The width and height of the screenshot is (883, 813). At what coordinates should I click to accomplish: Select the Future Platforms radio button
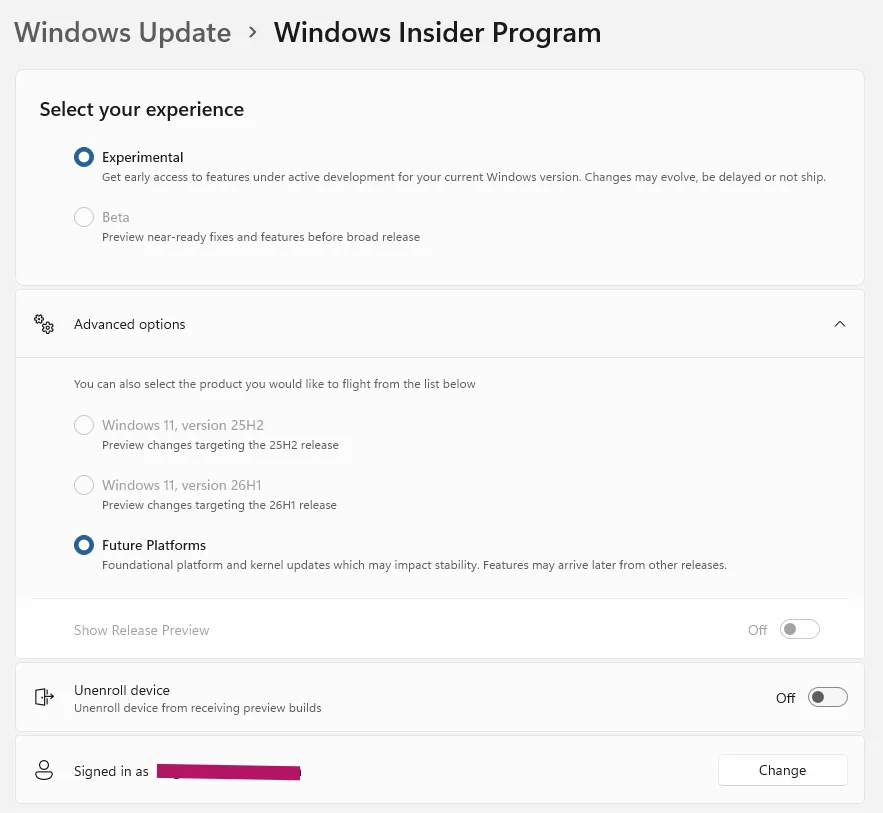tap(84, 545)
